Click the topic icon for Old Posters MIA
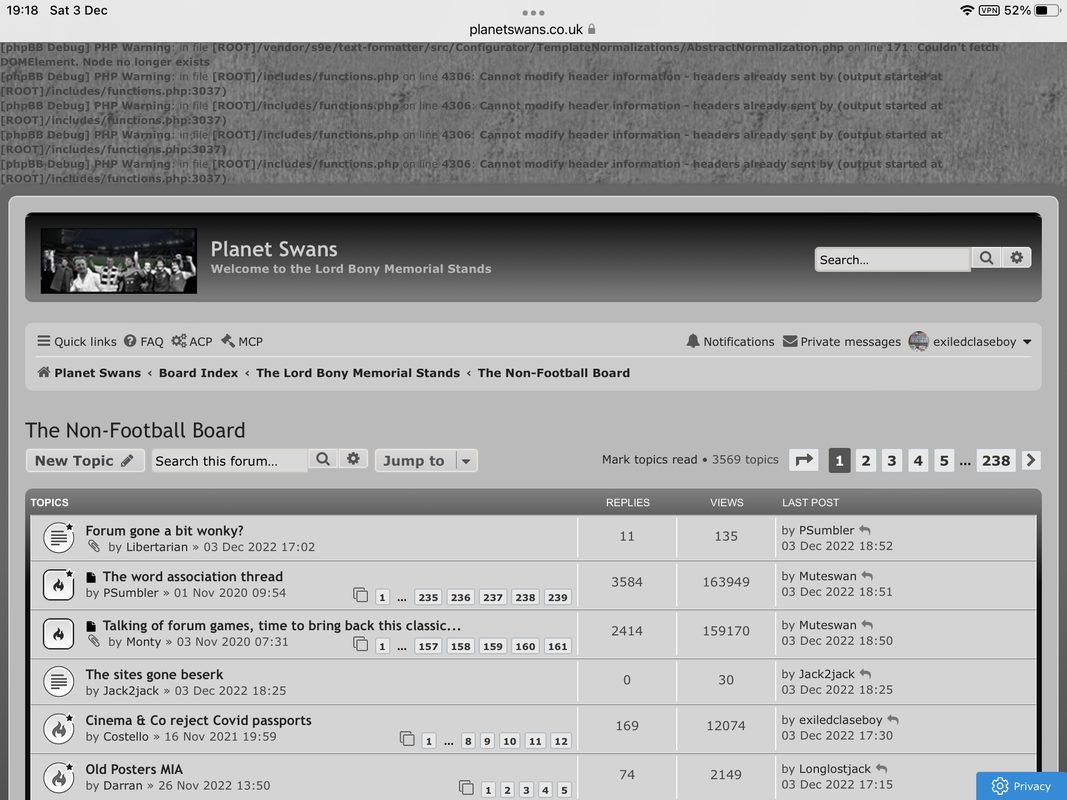 pyautogui.click(x=59, y=778)
